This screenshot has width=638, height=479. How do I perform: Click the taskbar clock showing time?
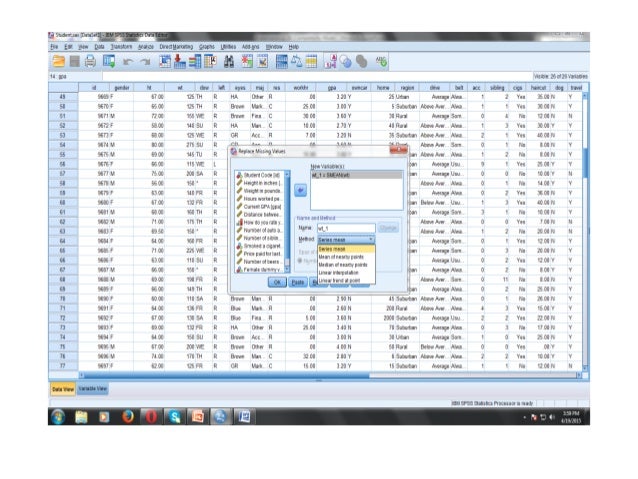571,417
